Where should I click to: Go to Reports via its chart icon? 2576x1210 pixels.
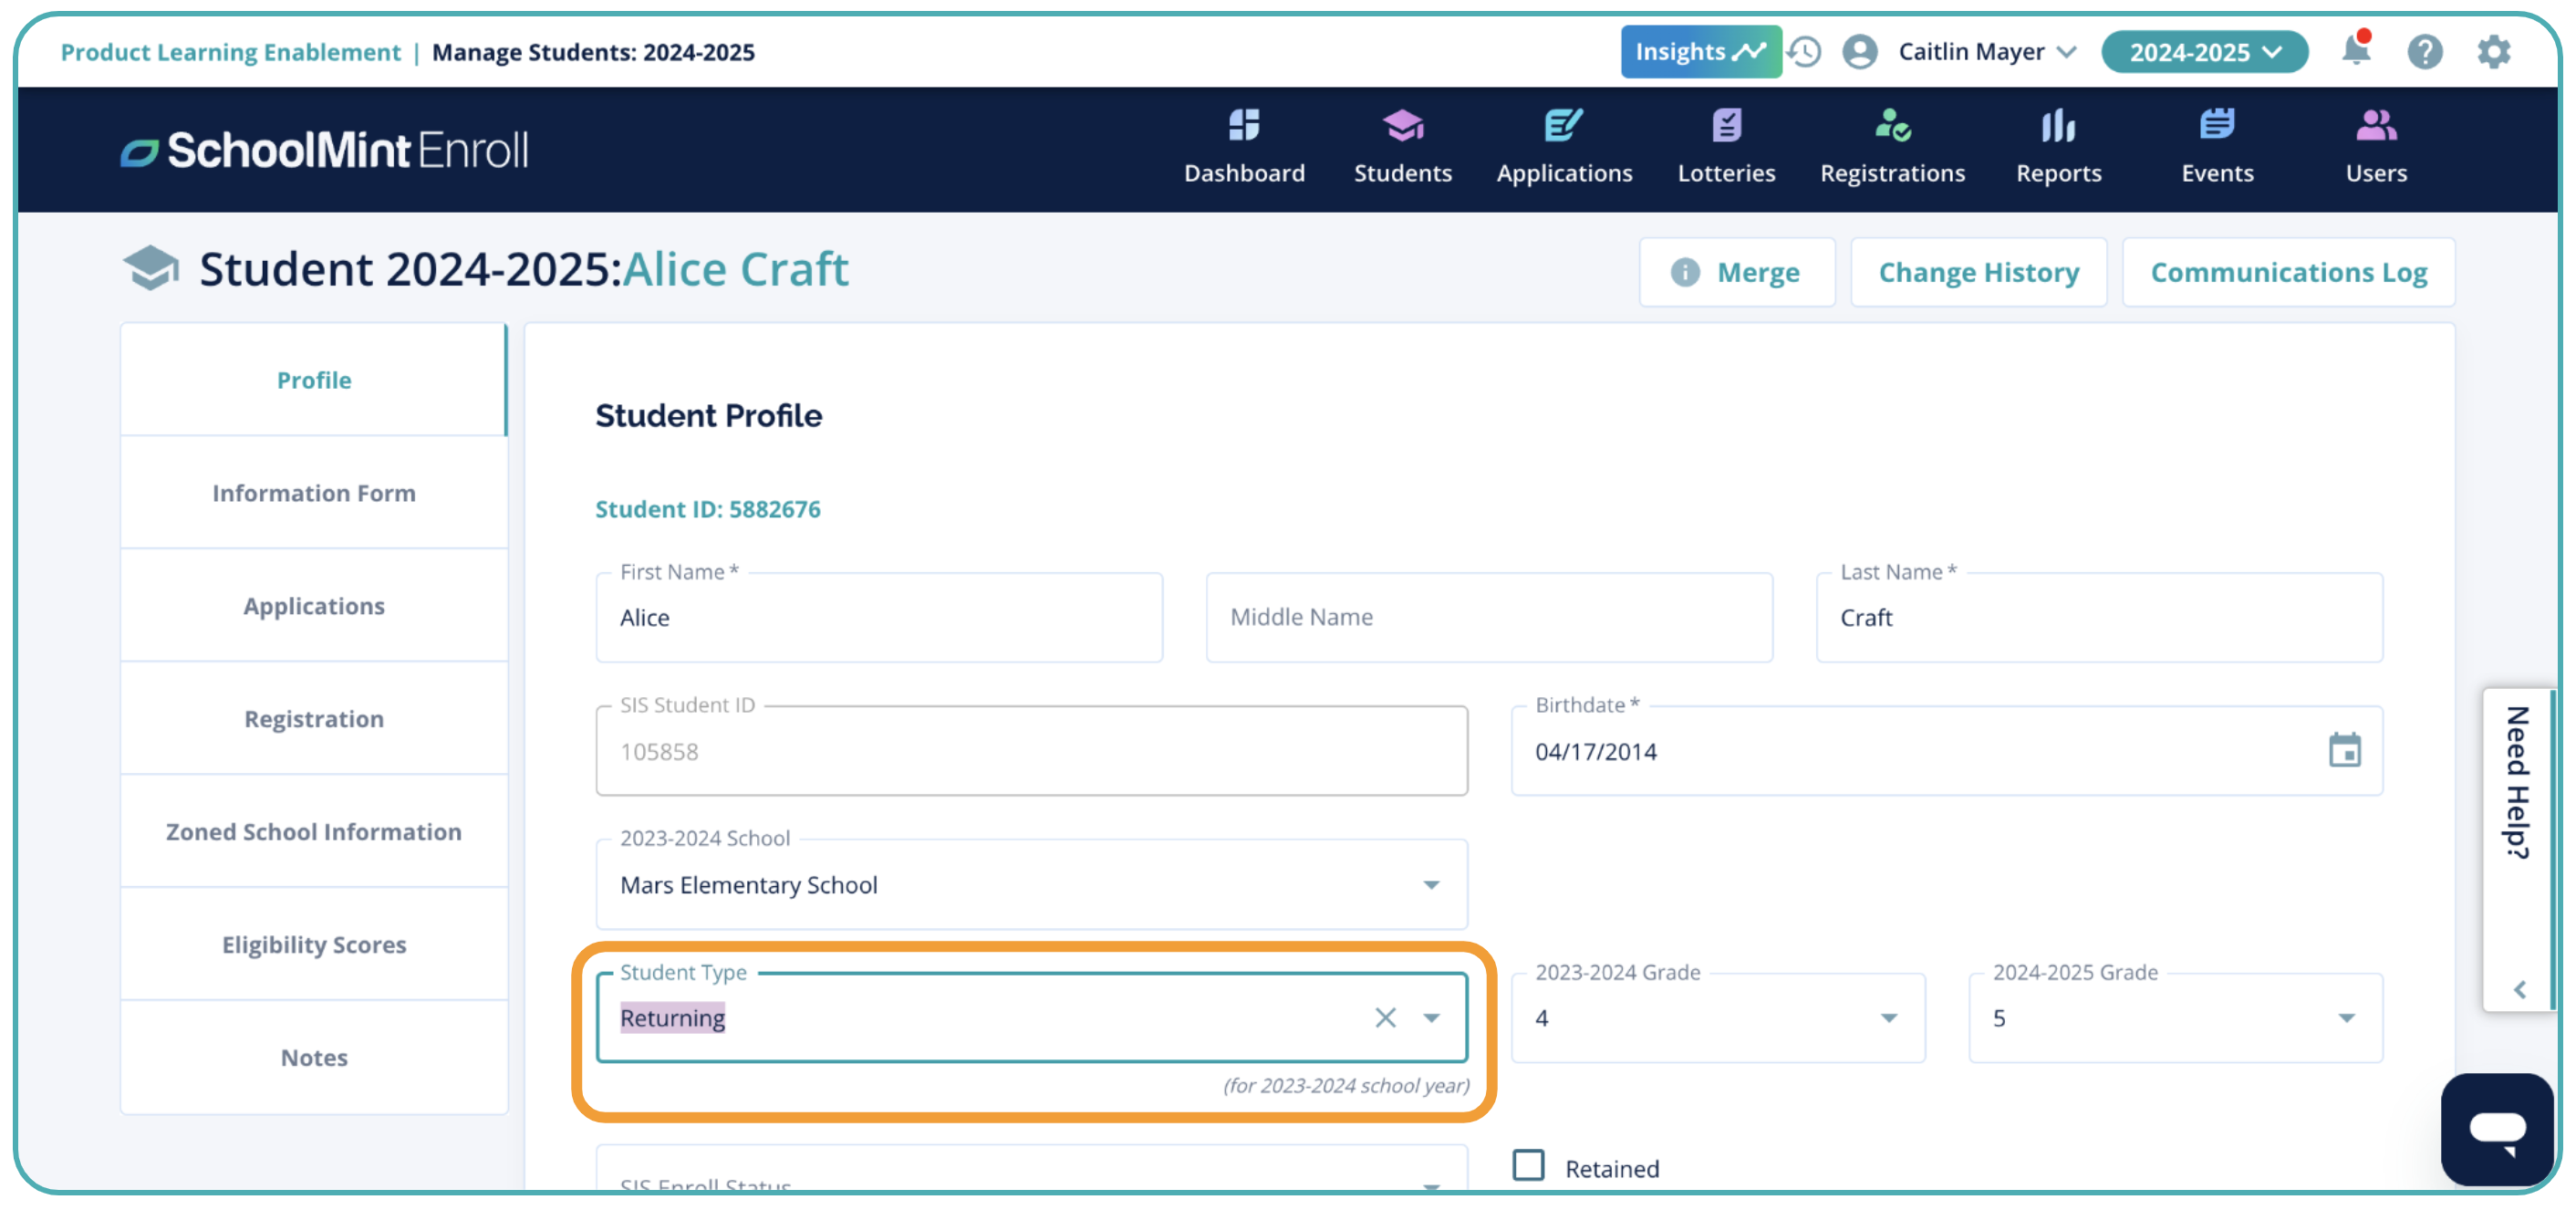click(2057, 126)
